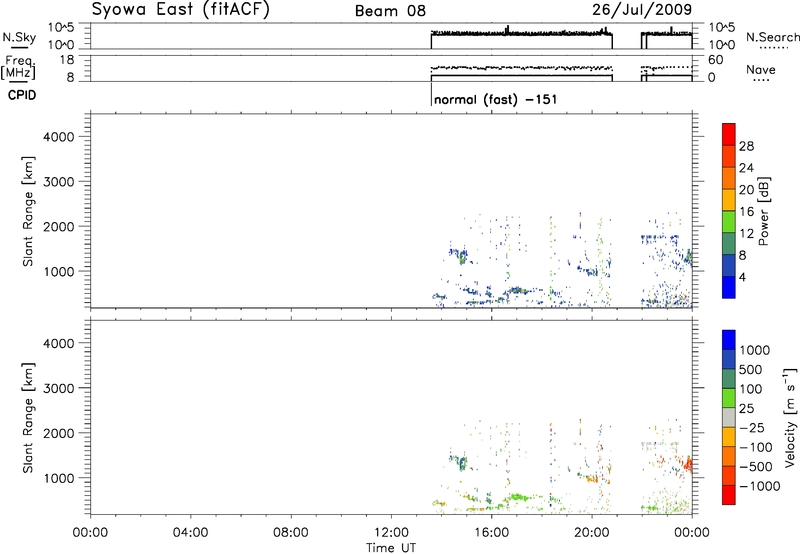This screenshot has height=554, width=800.
Task: Click the '04:00' time axis tick label
Action: pos(190,533)
